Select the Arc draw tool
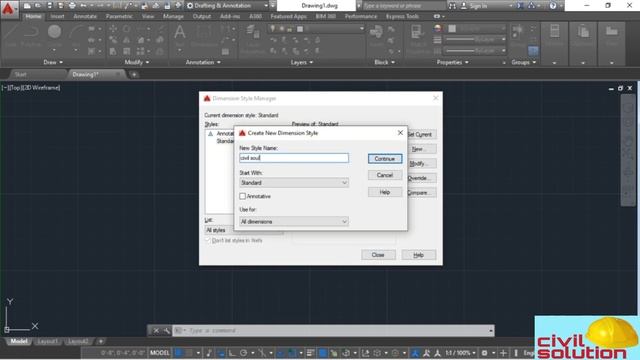 click(x=76, y=31)
